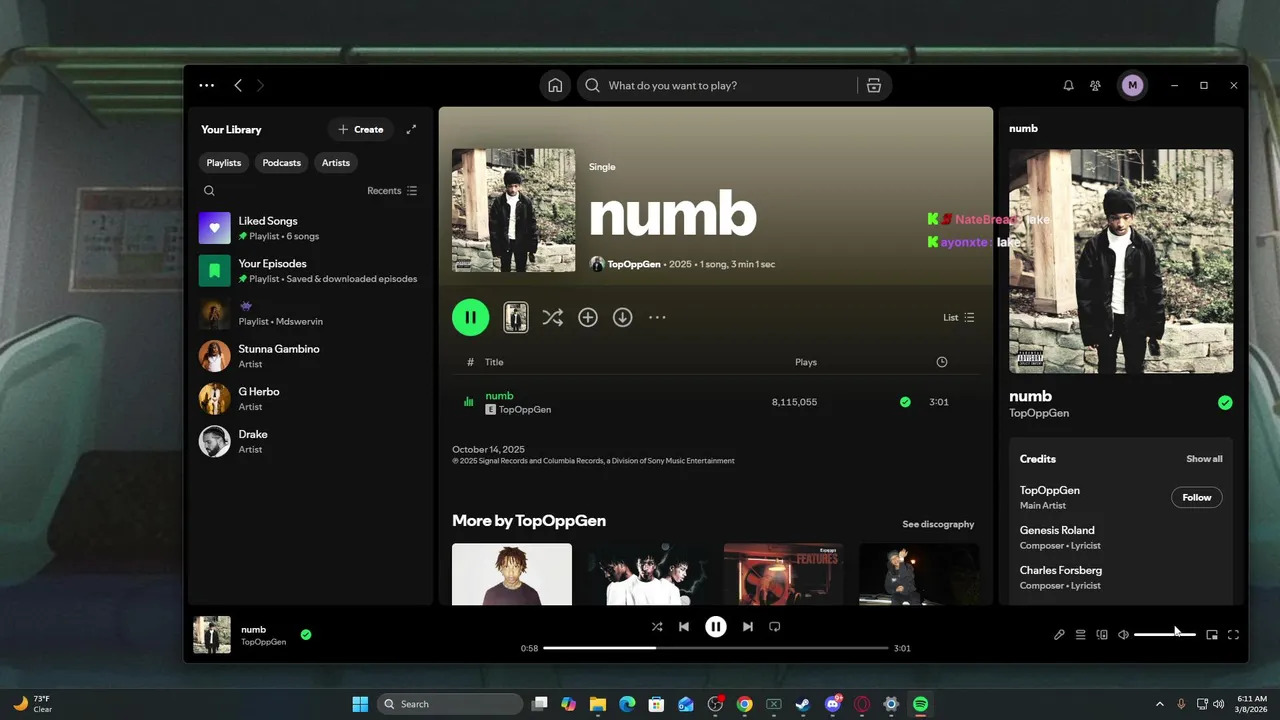Click the album art preview next to pause
The height and width of the screenshot is (720, 1280).
[516, 317]
